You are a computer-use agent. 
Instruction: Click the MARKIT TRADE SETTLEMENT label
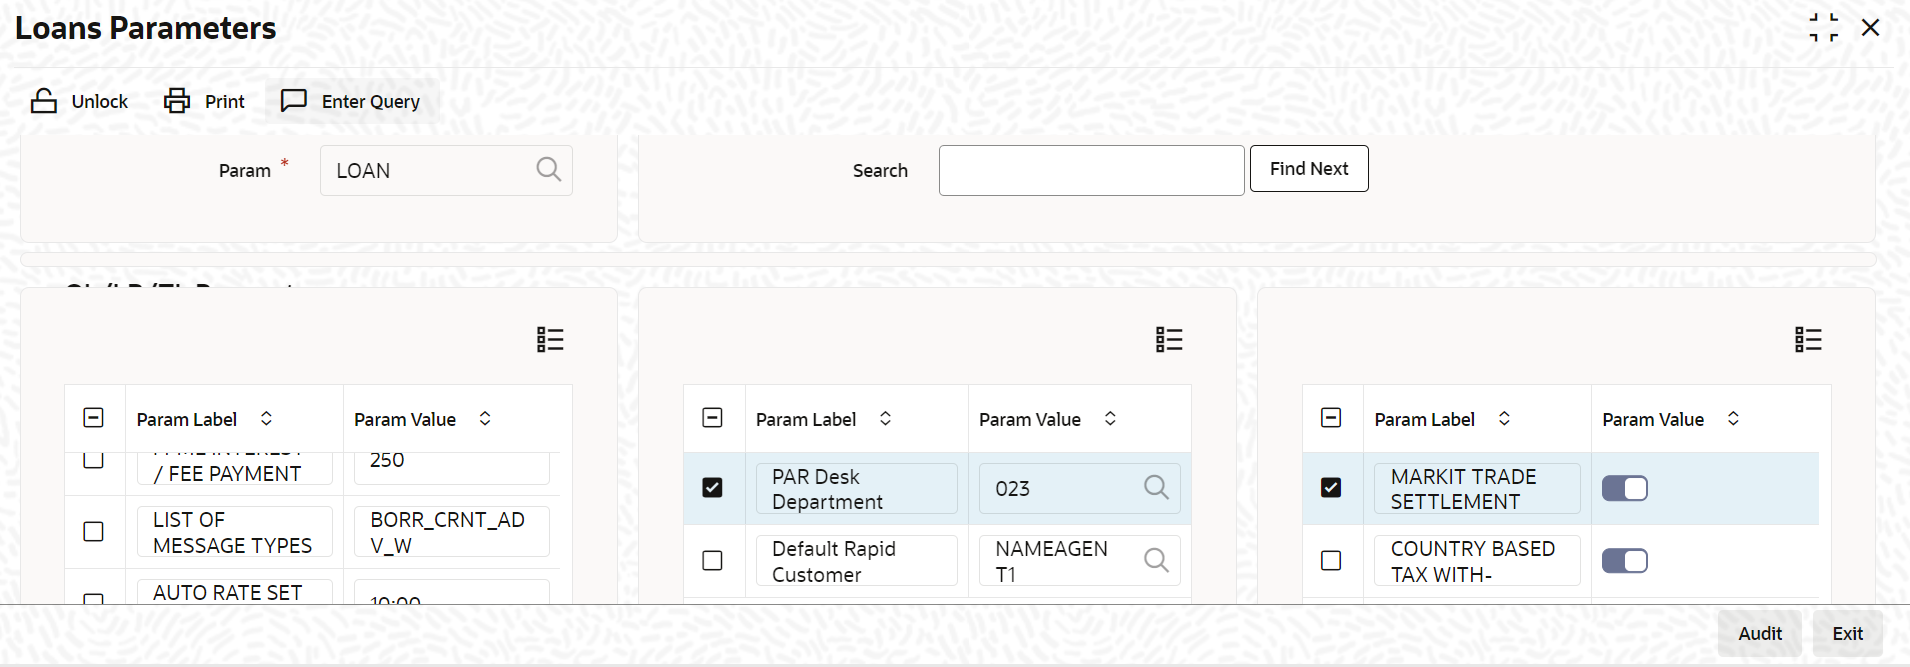click(1477, 488)
